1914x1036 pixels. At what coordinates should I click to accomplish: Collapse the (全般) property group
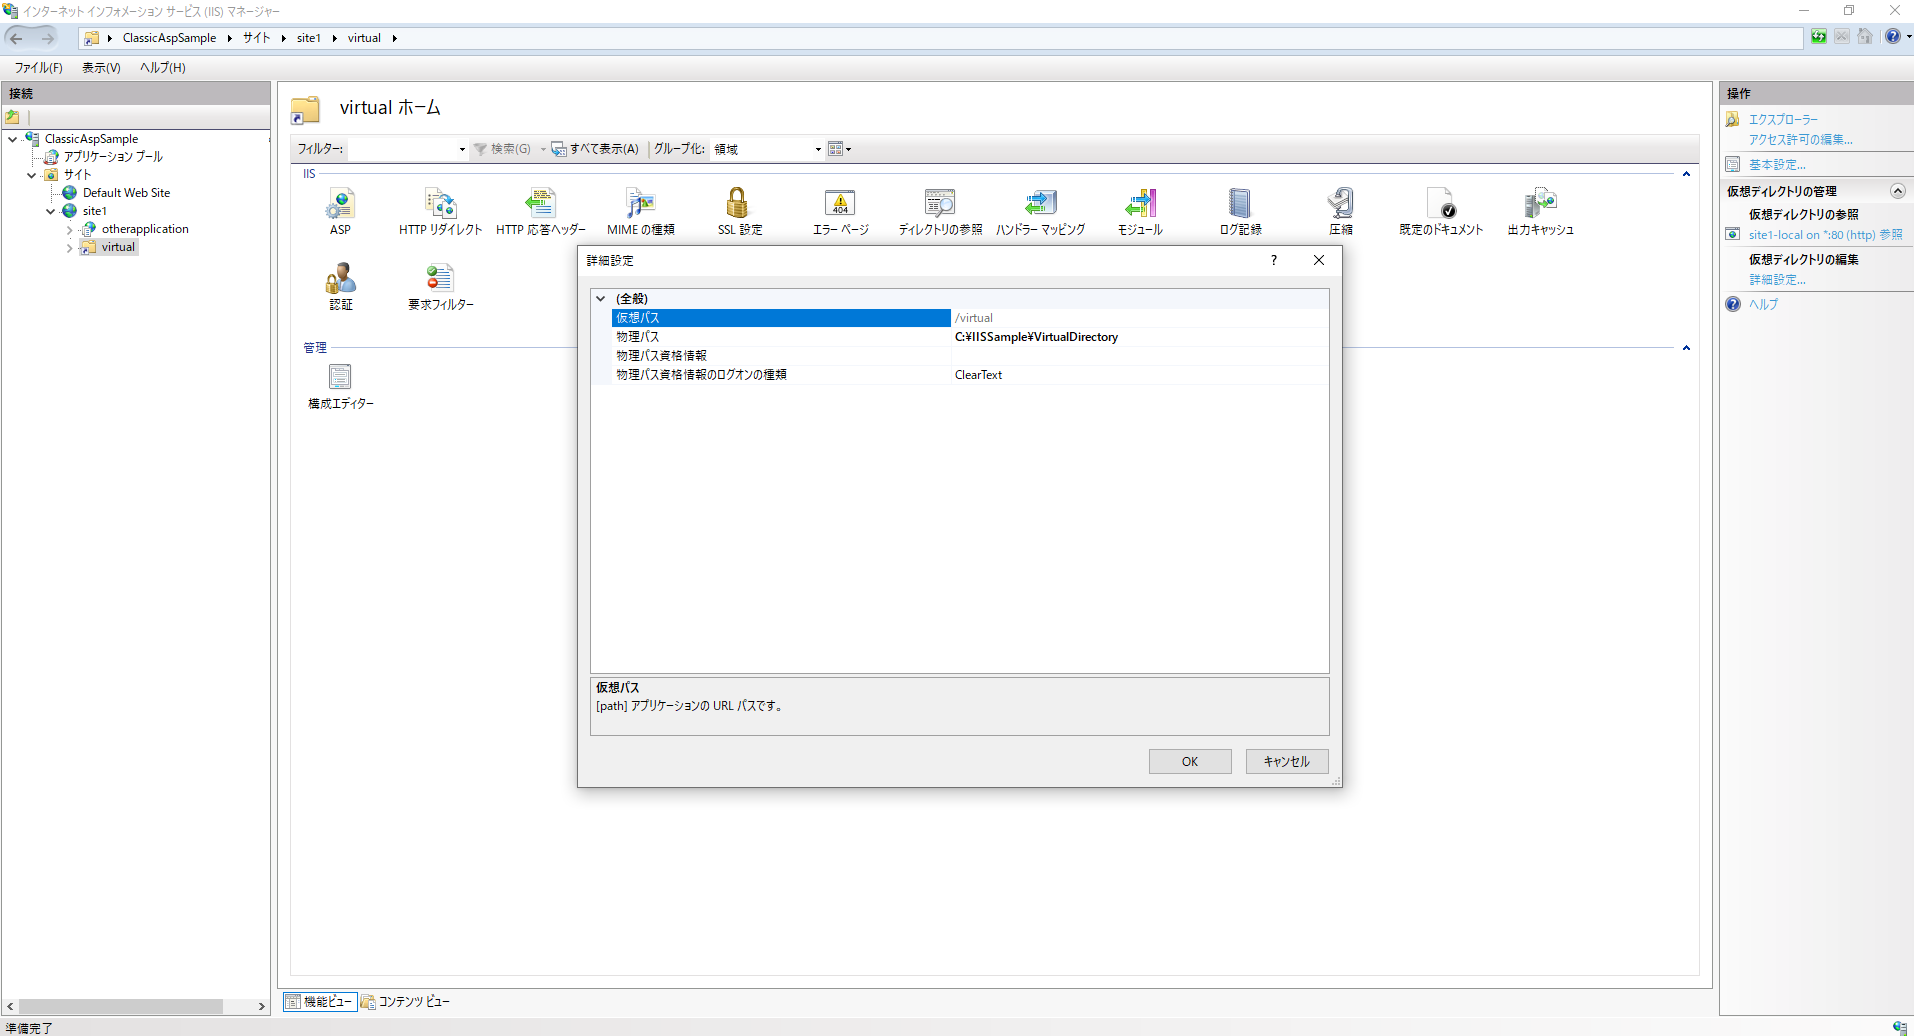click(x=600, y=298)
